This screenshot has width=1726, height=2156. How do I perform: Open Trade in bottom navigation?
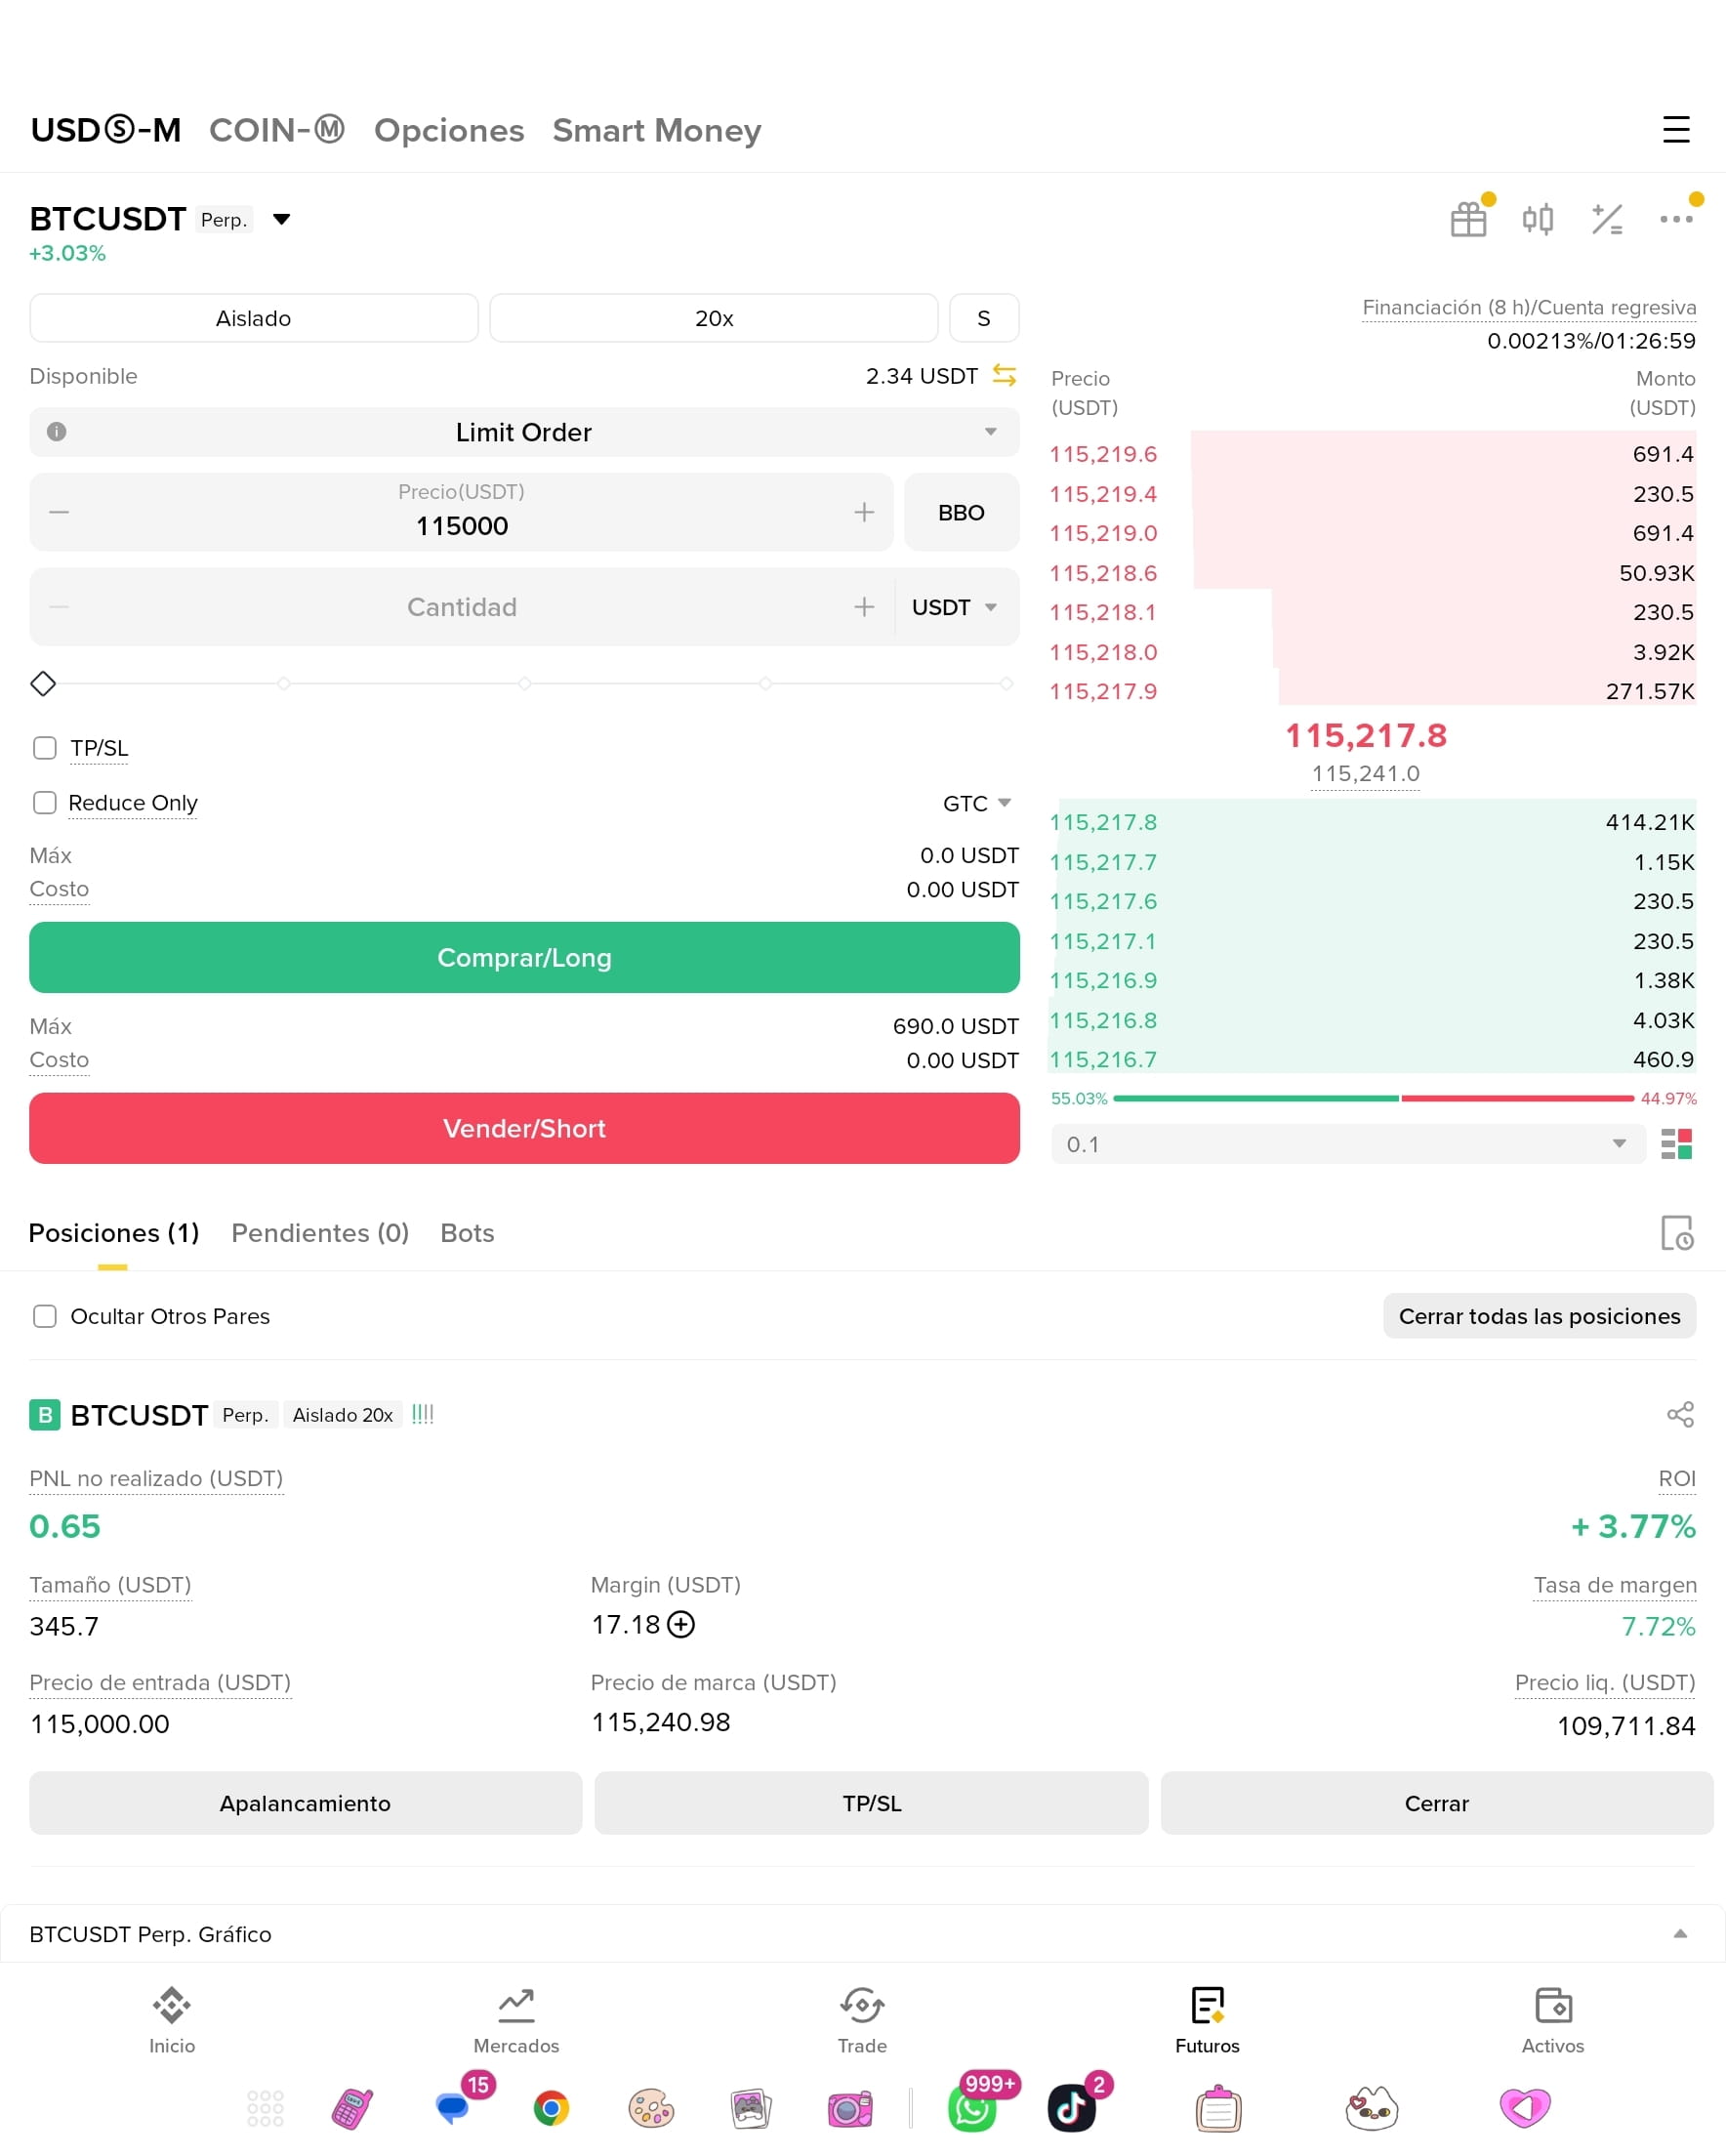(x=862, y=2020)
